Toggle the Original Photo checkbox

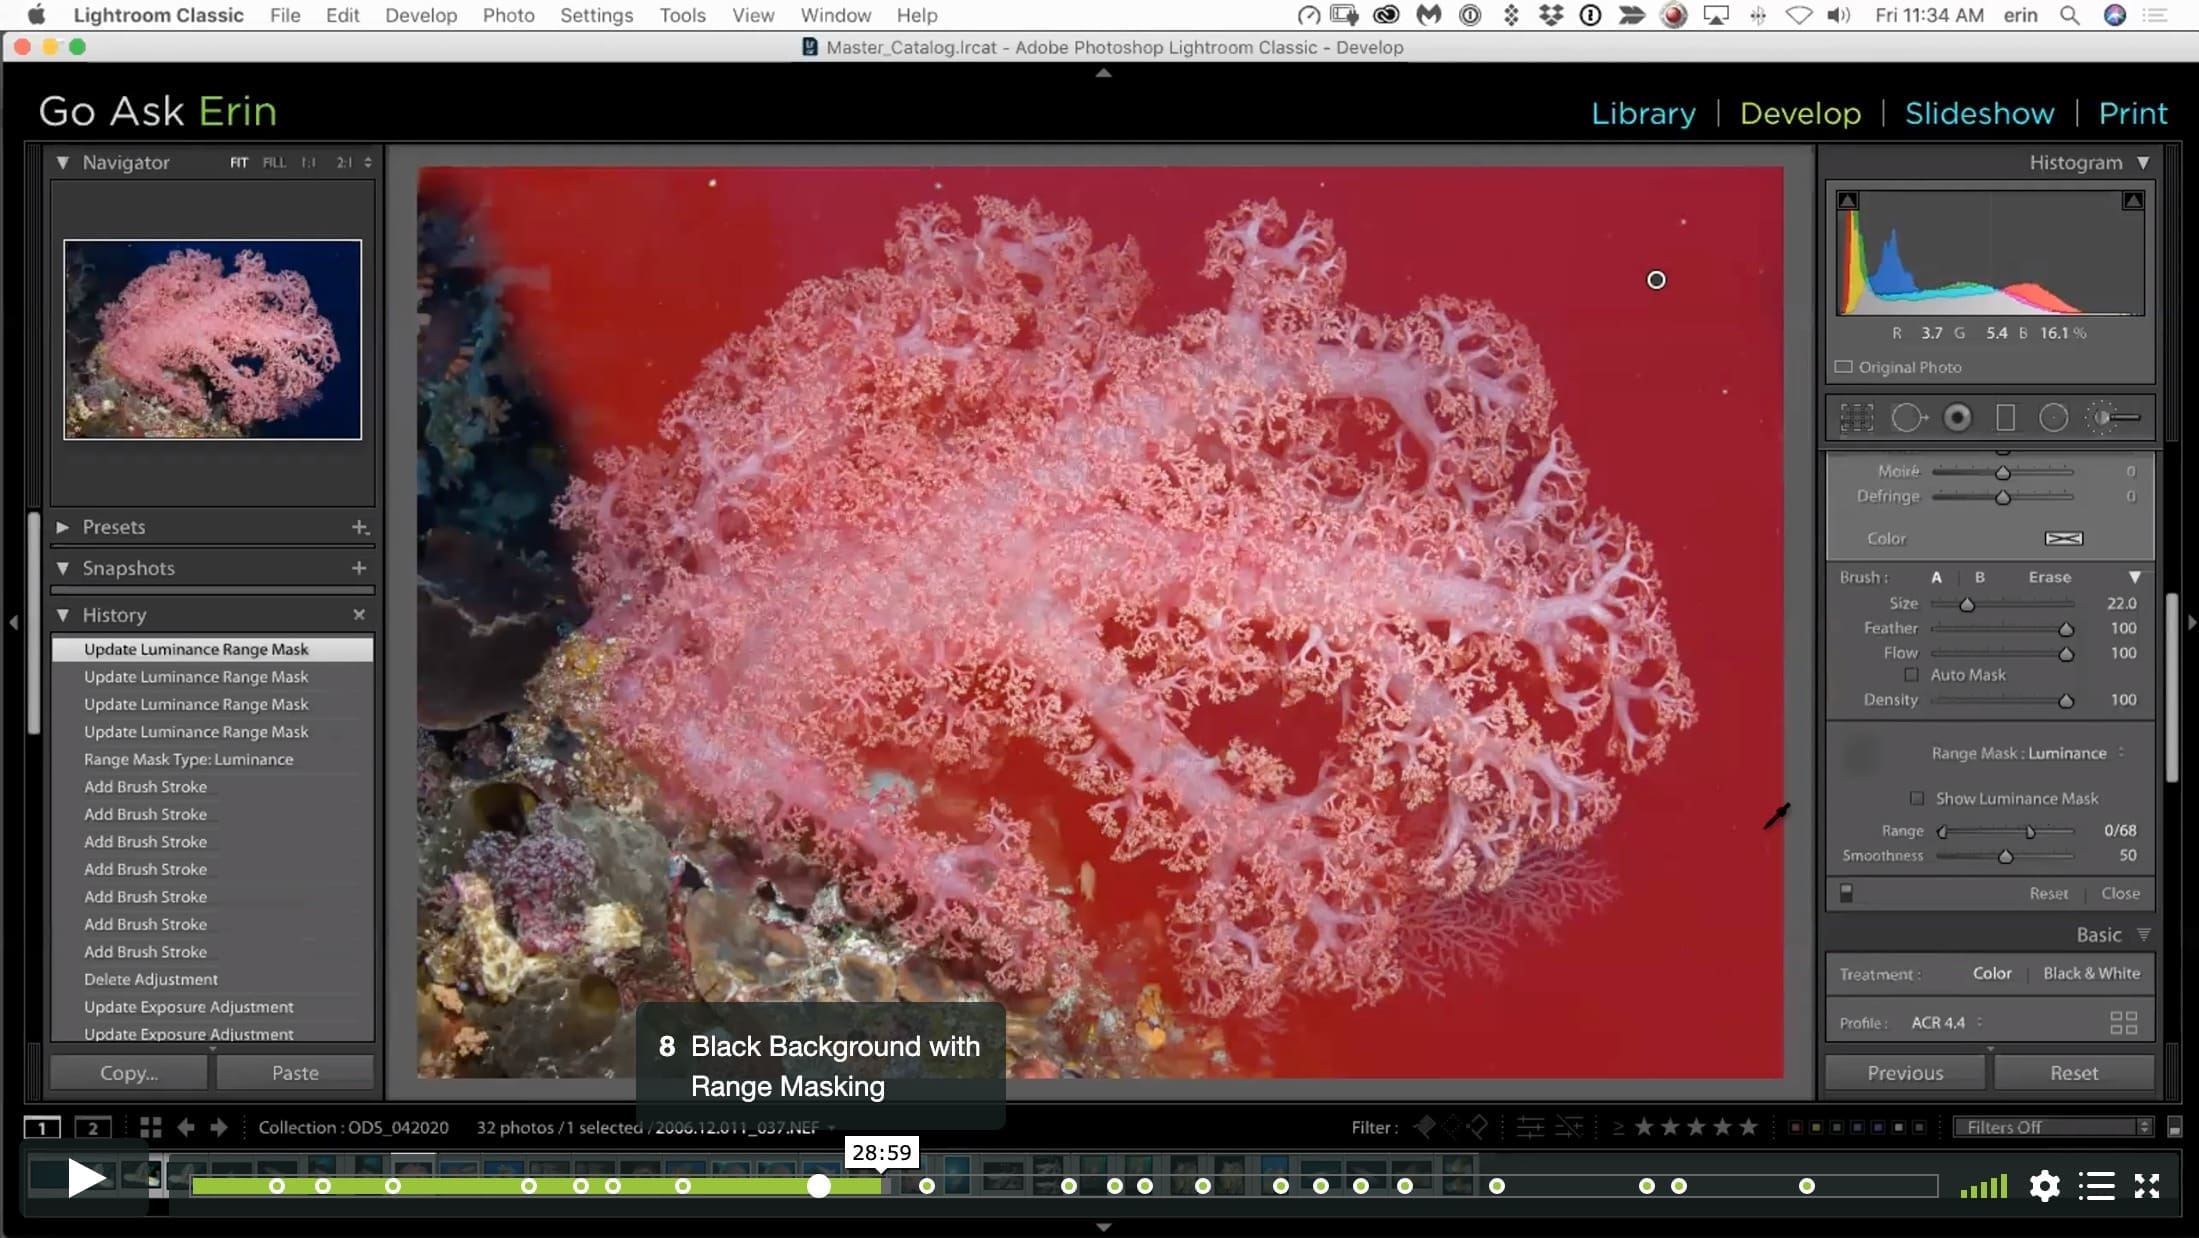[1843, 367]
